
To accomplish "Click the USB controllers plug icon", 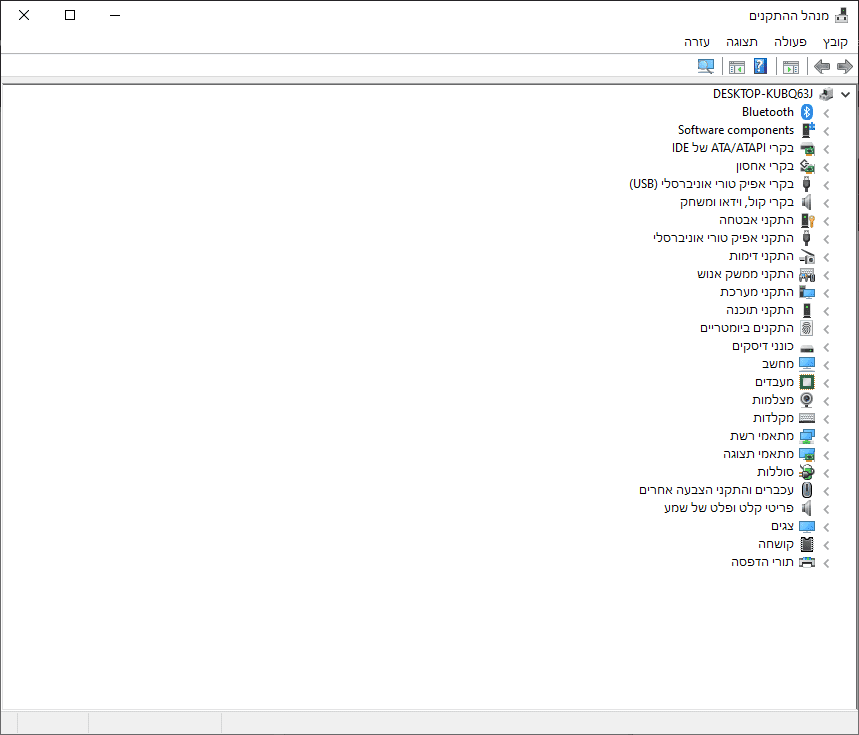I will coord(806,184).
